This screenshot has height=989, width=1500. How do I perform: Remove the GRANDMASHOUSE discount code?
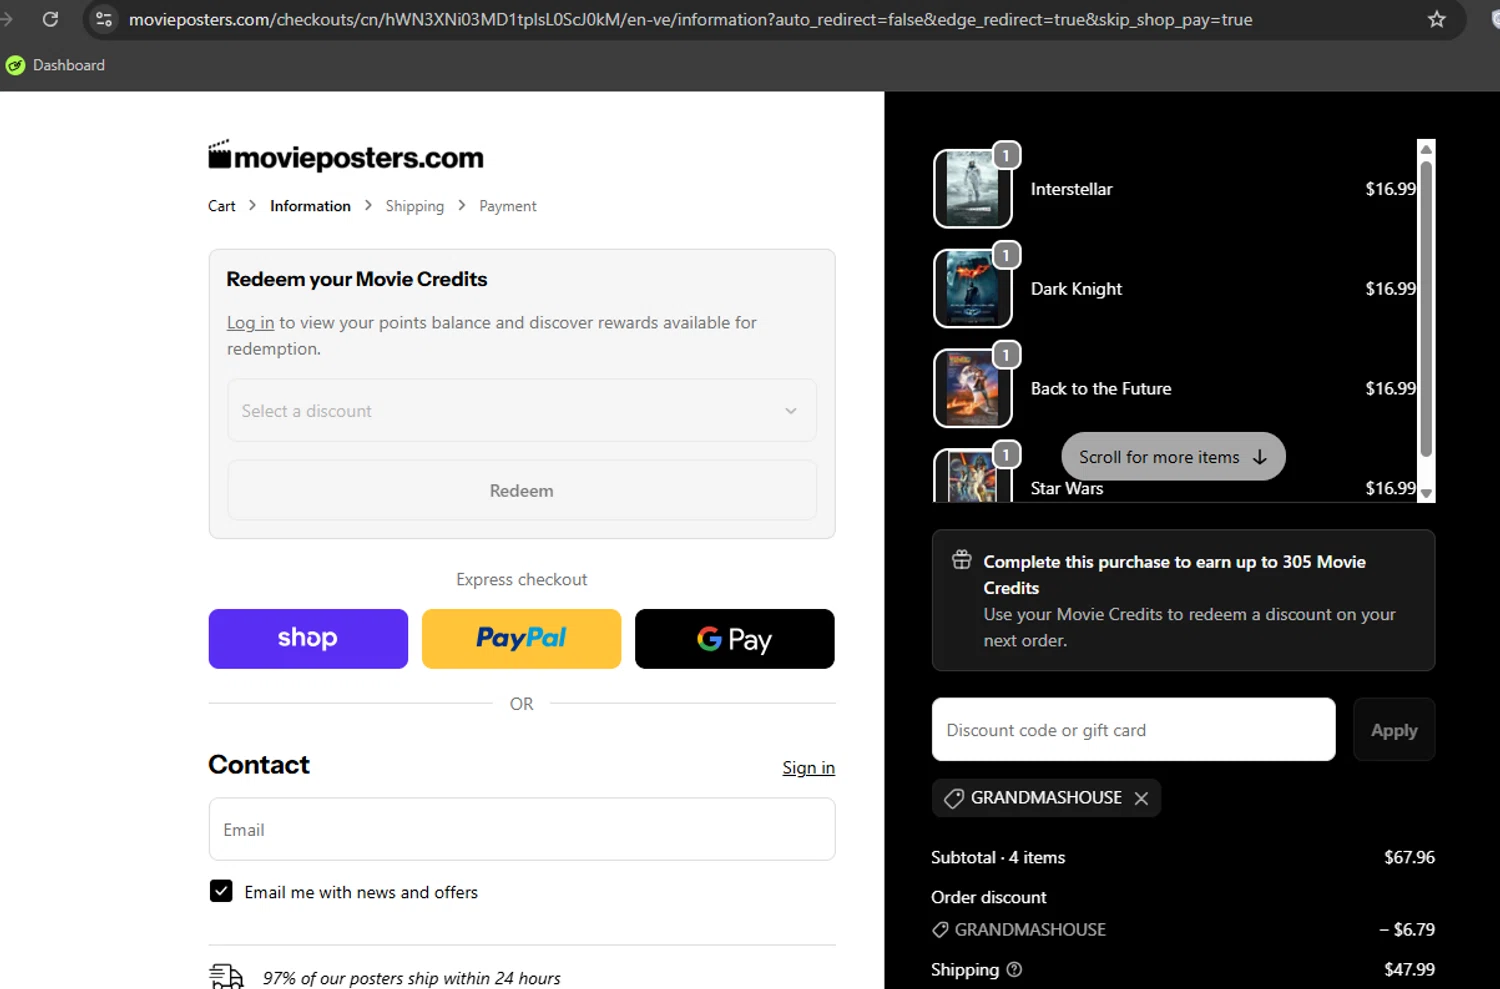[x=1141, y=798]
